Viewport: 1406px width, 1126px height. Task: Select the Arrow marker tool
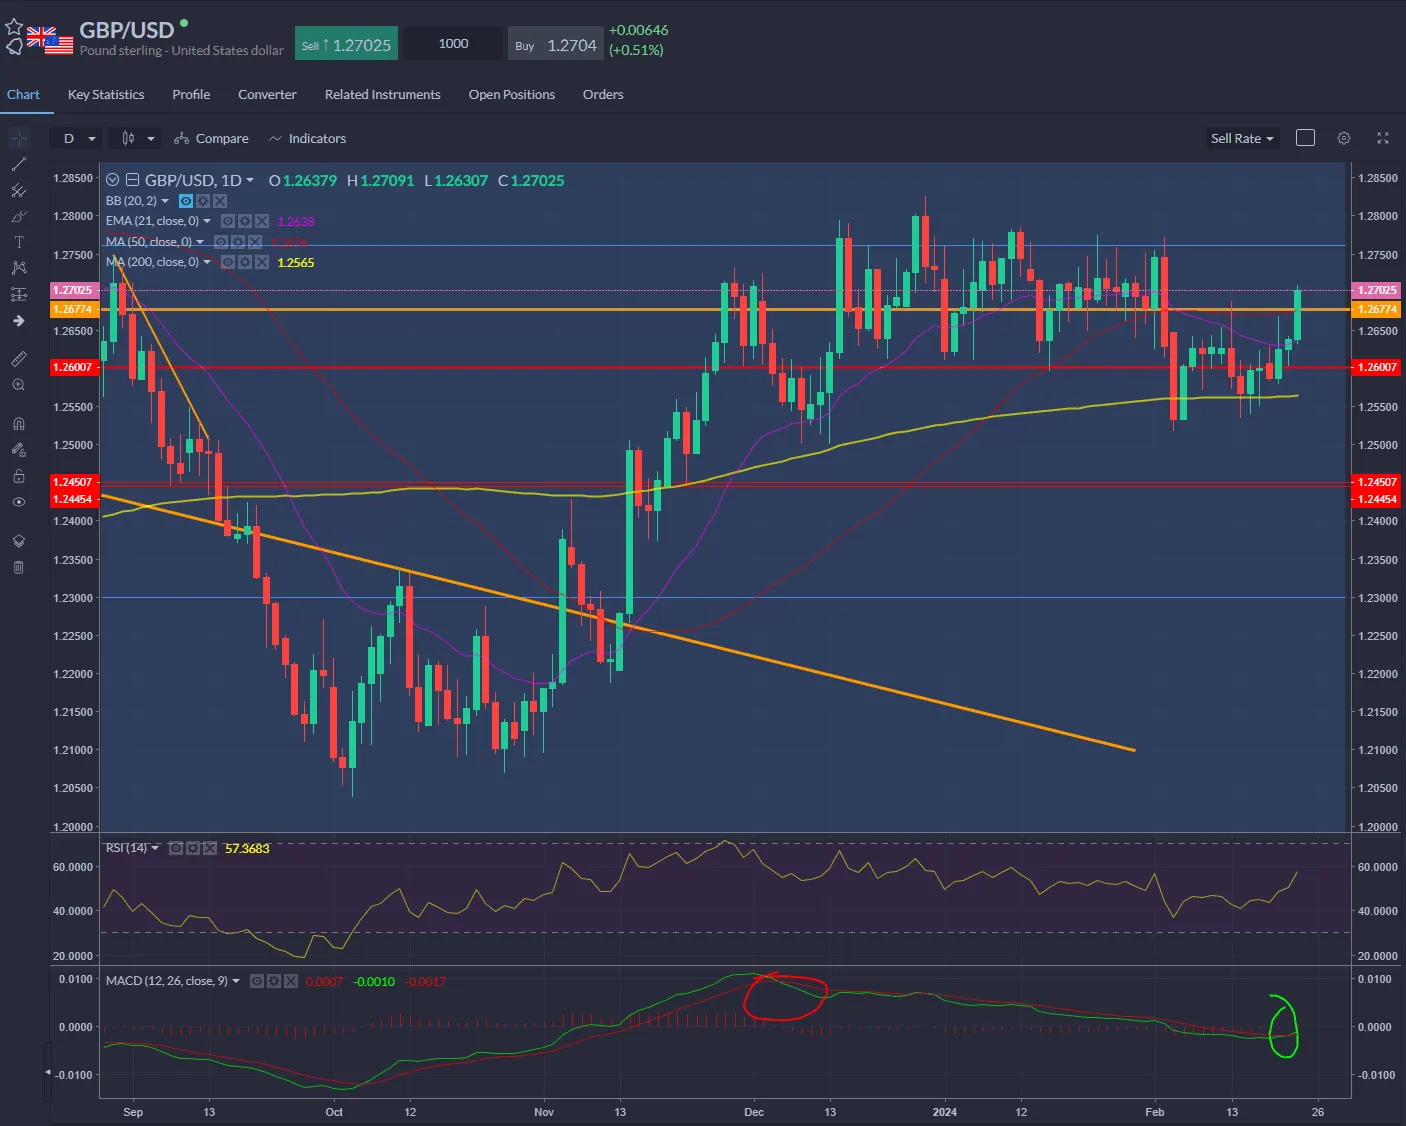click(18, 320)
